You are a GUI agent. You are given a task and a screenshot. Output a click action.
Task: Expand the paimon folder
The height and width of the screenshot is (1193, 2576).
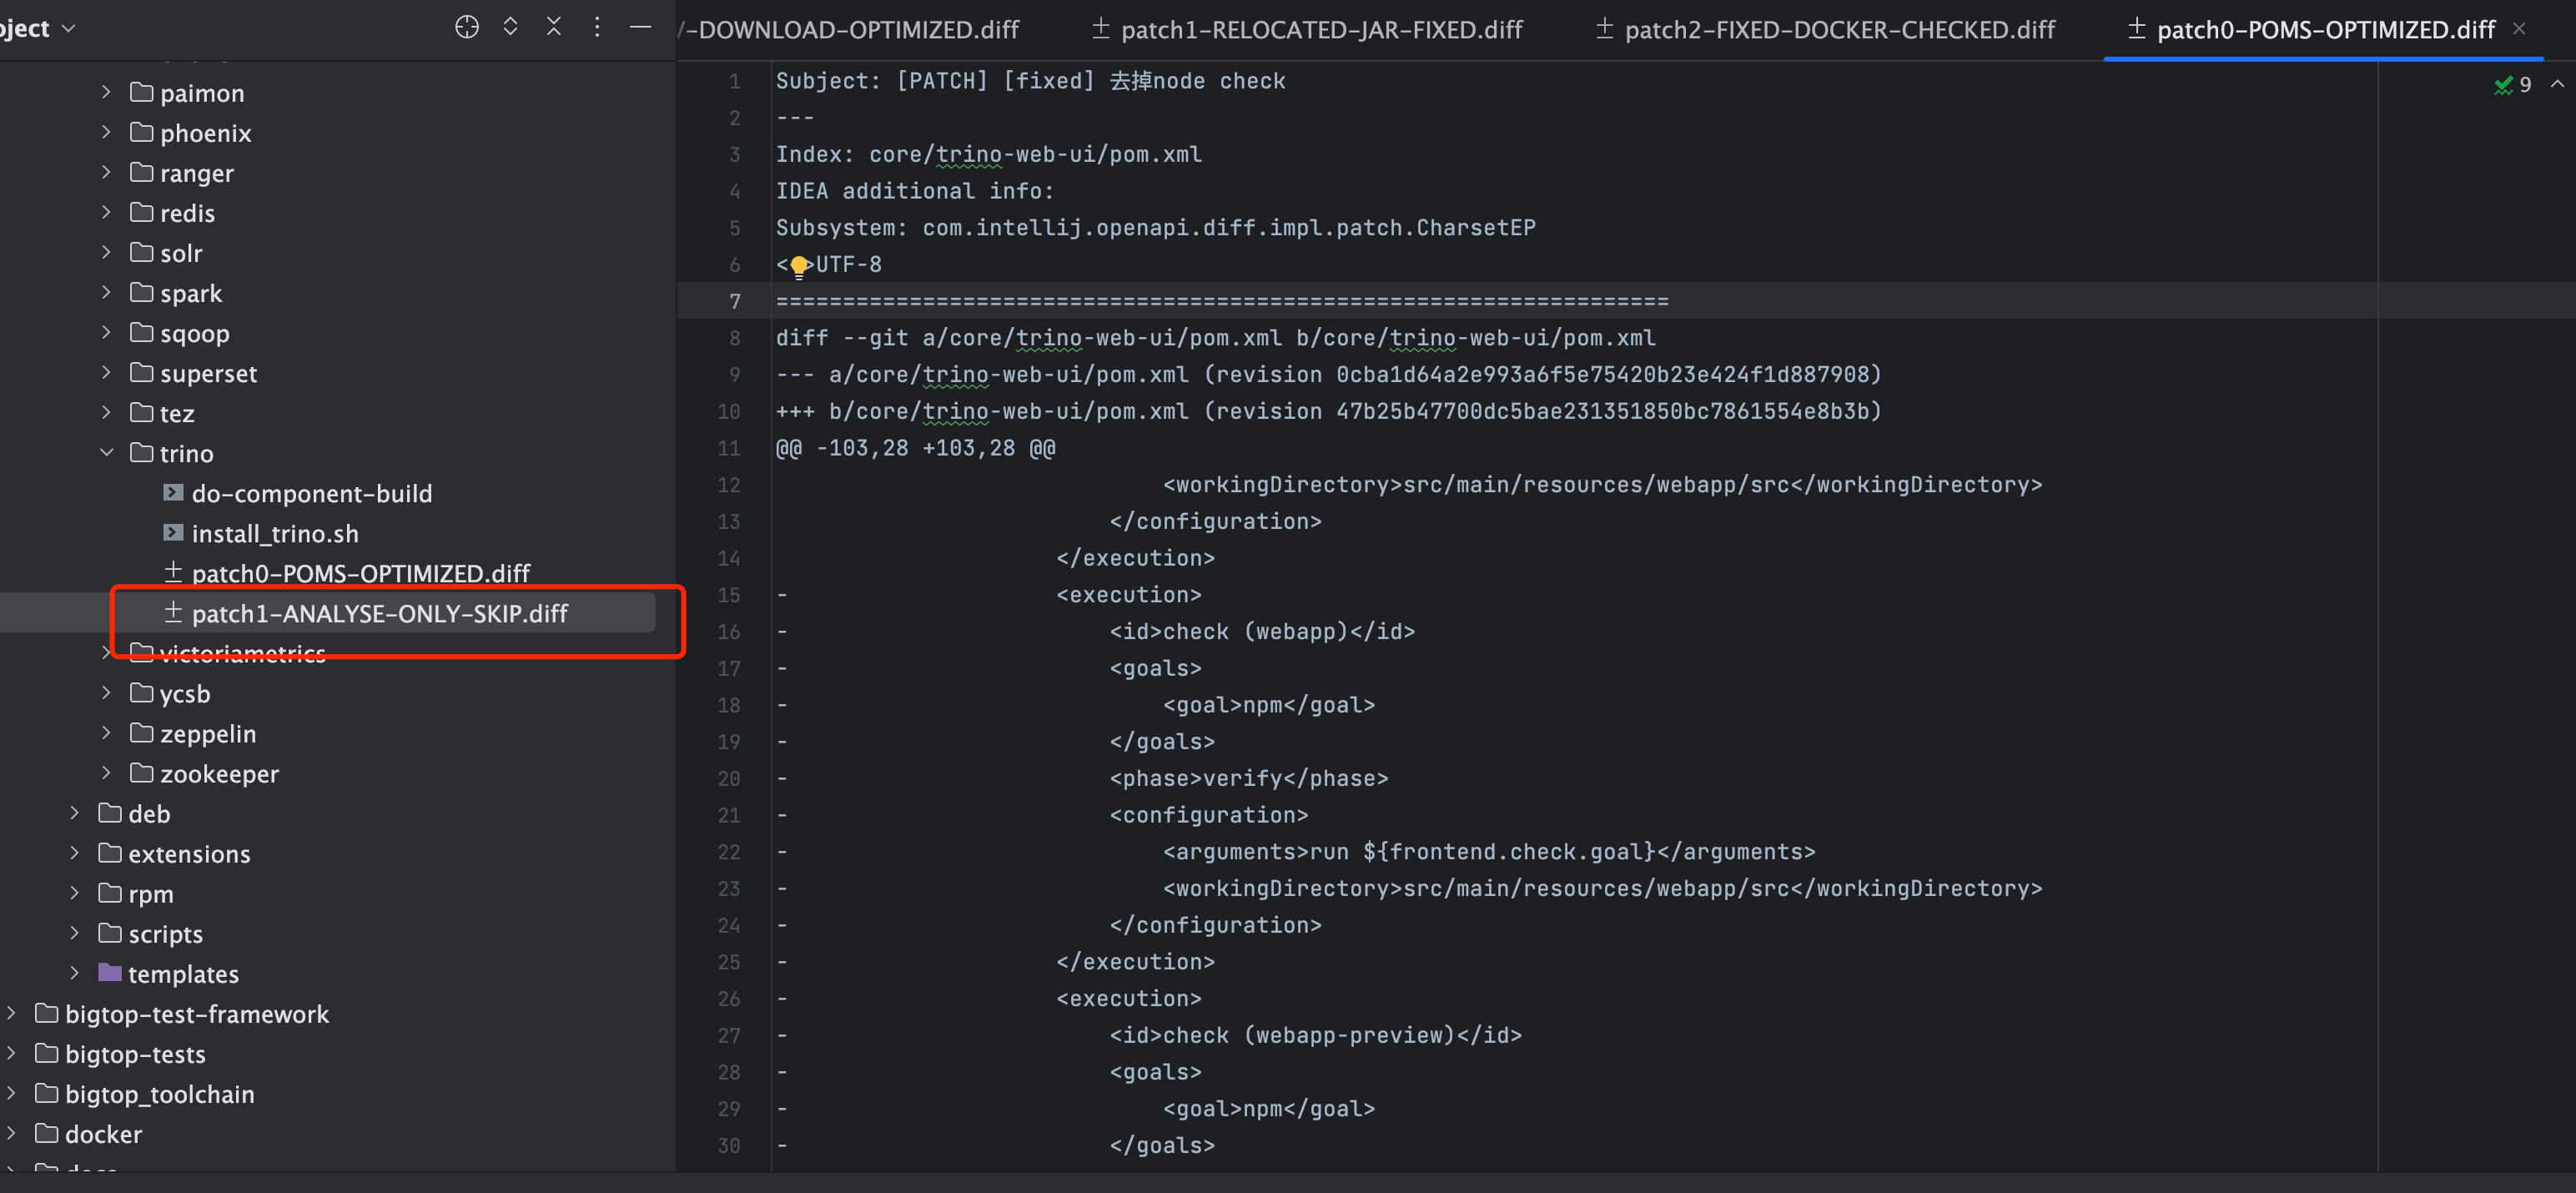(106, 92)
